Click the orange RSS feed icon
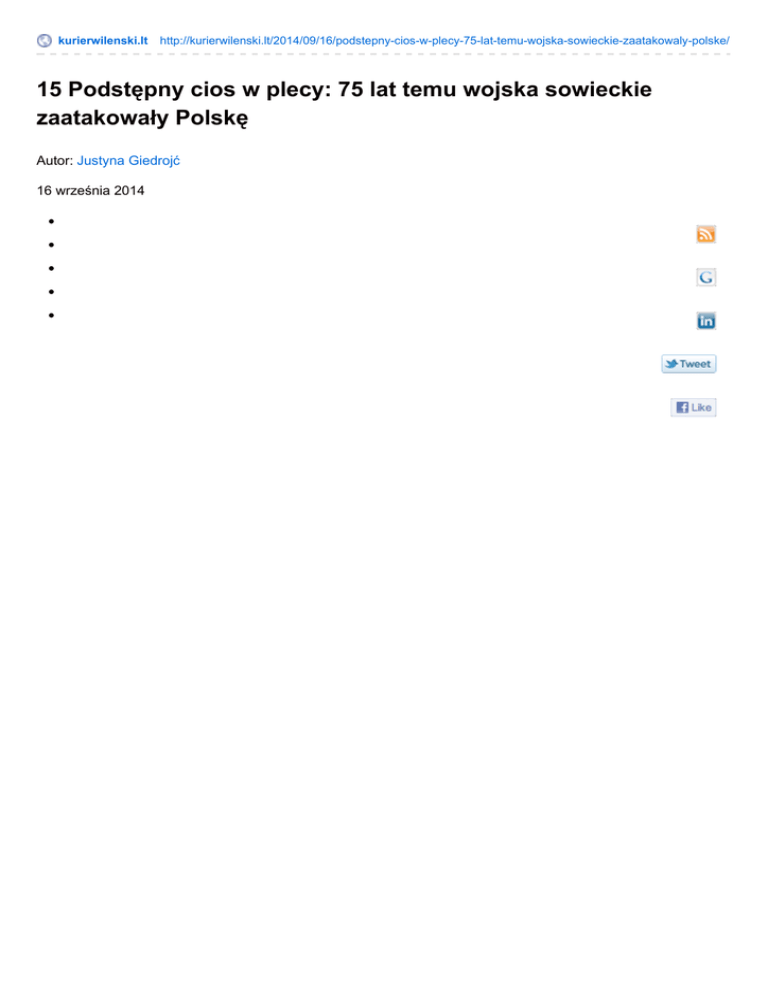This screenshot has width=768, height=994. click(706, 234)
